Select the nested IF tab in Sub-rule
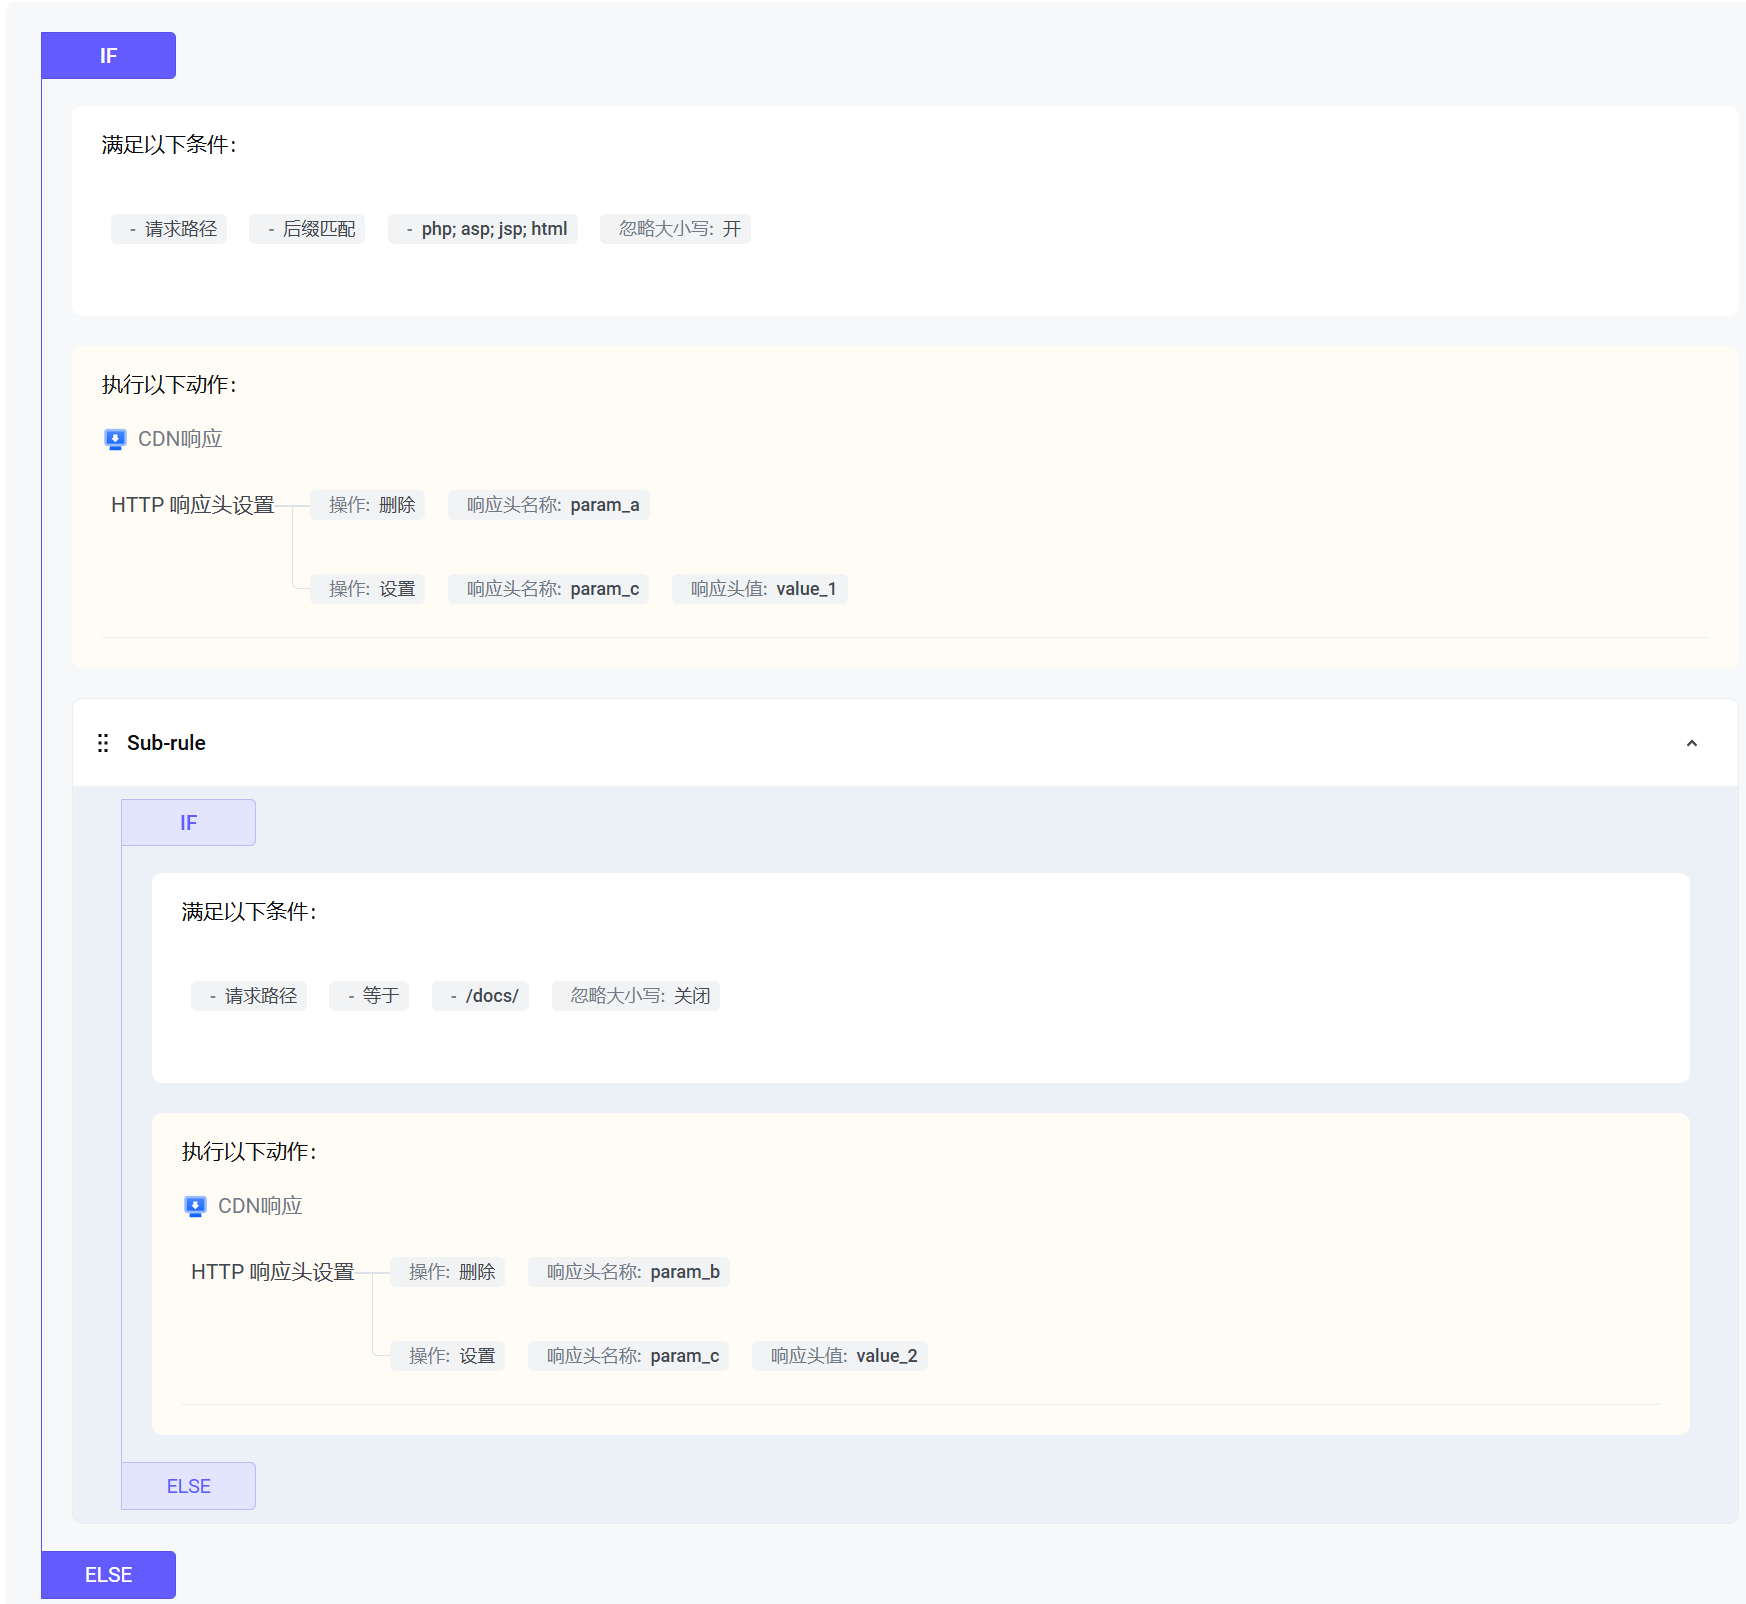Viewport: 1746px width, 1604px height. (188, 823)
